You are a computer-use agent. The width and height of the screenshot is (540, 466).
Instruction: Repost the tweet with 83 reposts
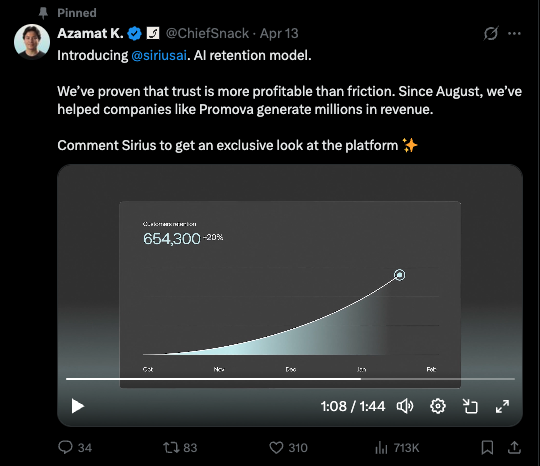click(171, 447)
